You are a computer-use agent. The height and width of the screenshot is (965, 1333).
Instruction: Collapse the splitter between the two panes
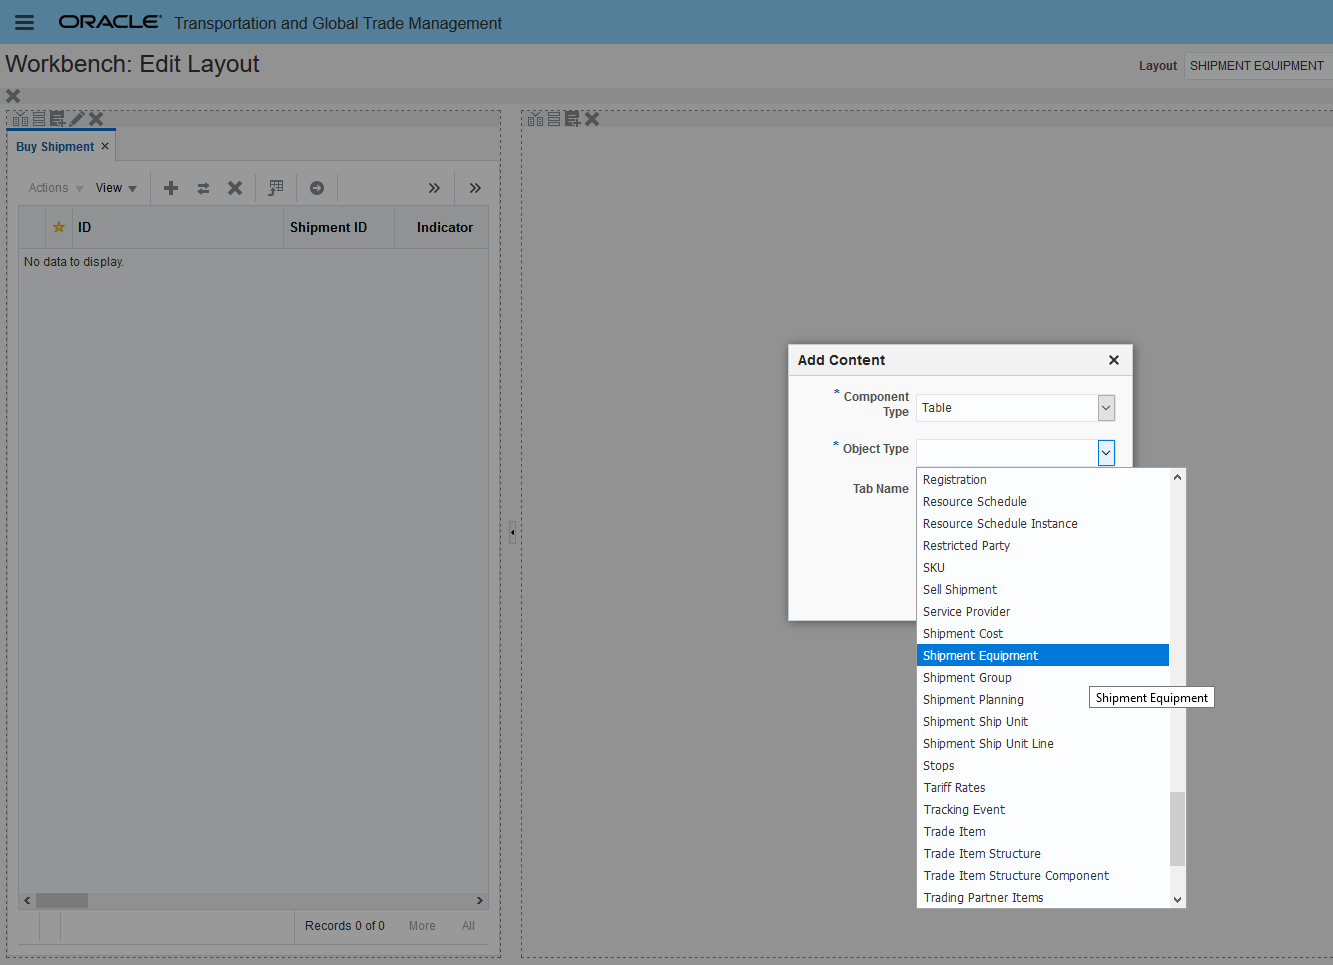pyautogui.click(x=512, y=532)
